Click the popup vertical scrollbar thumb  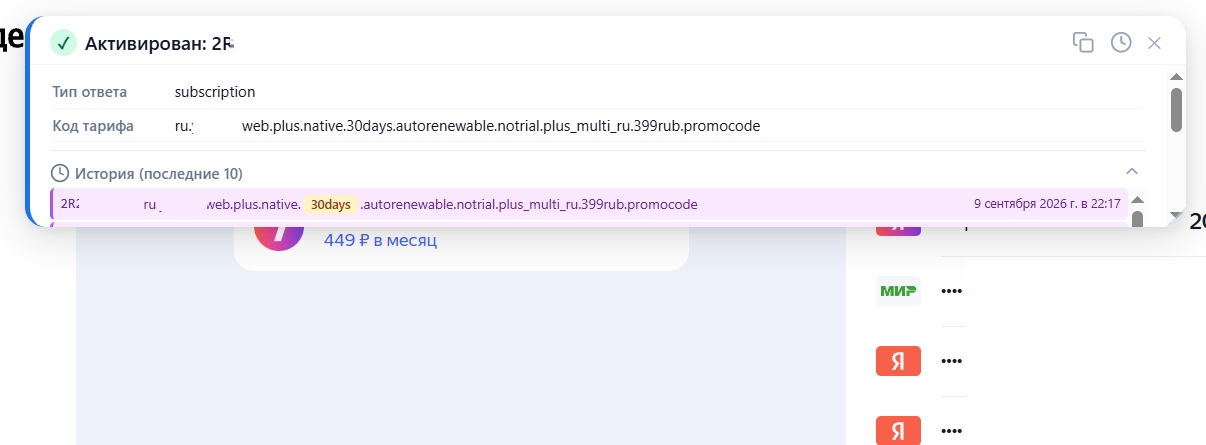[1176, 109]
